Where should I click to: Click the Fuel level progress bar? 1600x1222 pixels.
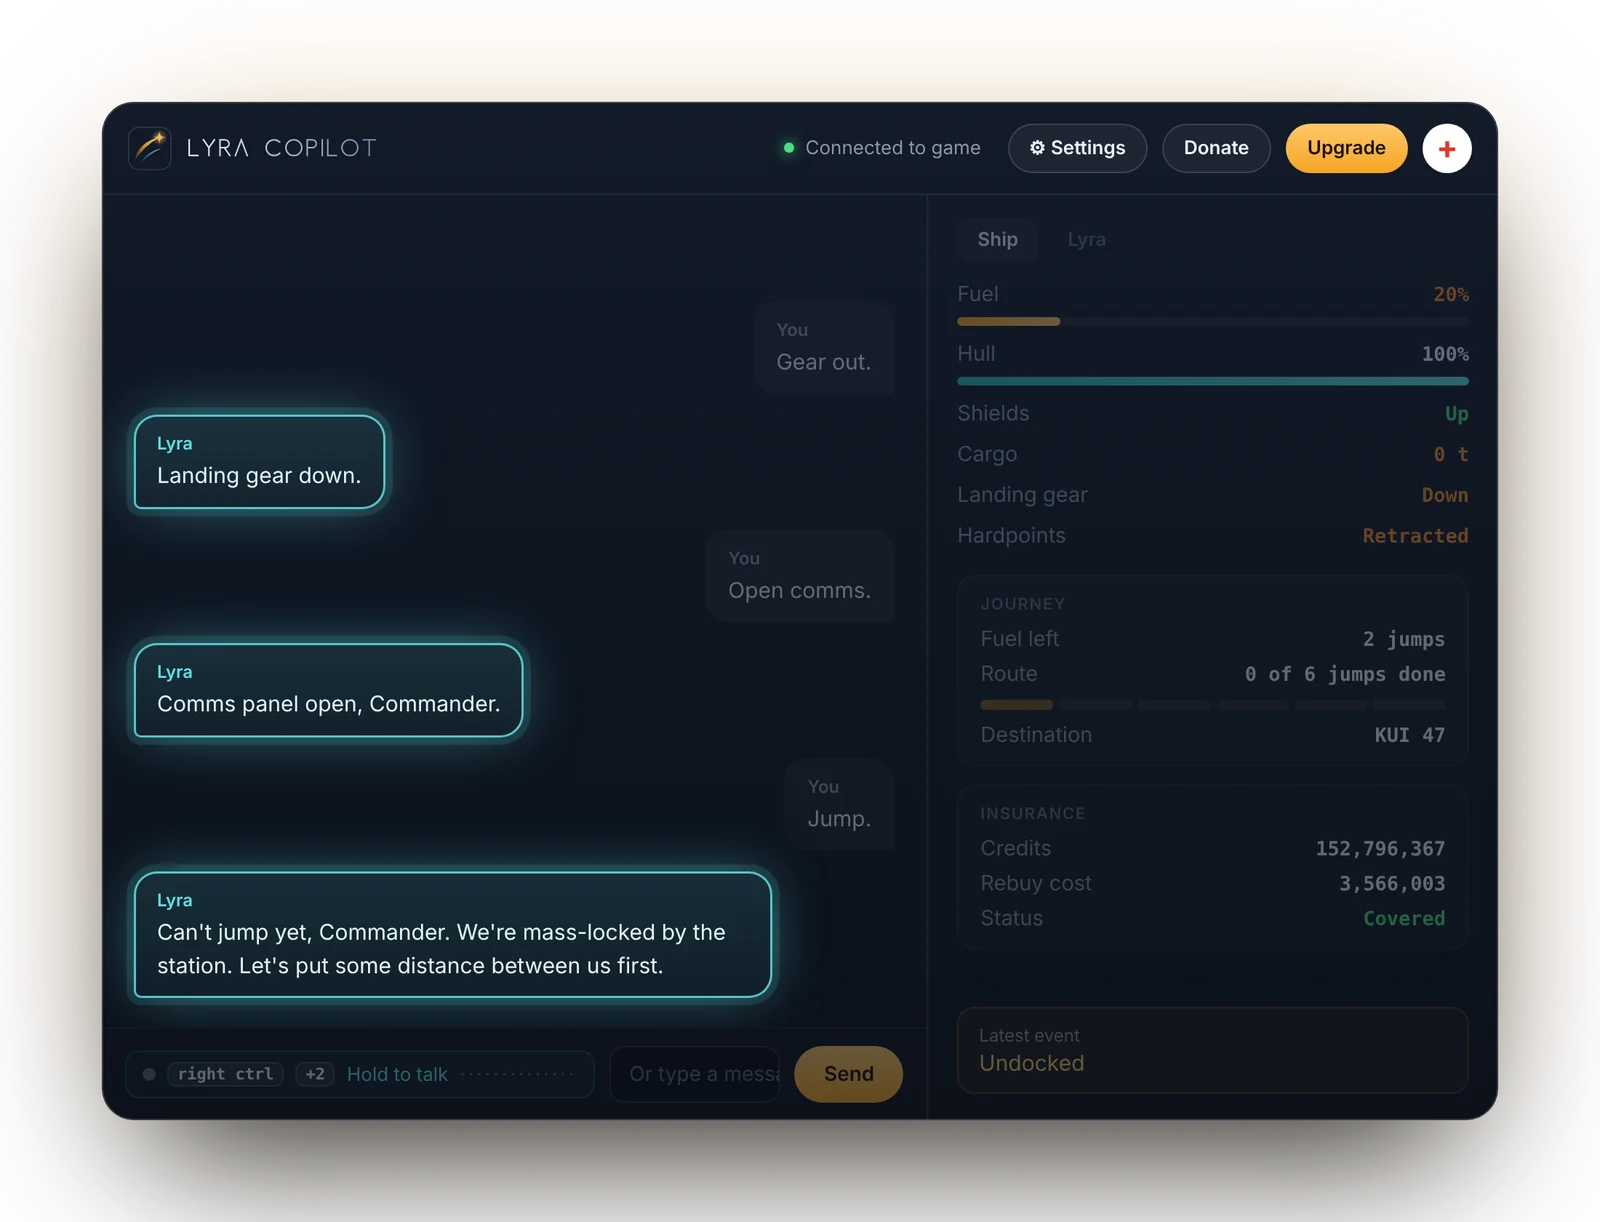coord(1213,321)
